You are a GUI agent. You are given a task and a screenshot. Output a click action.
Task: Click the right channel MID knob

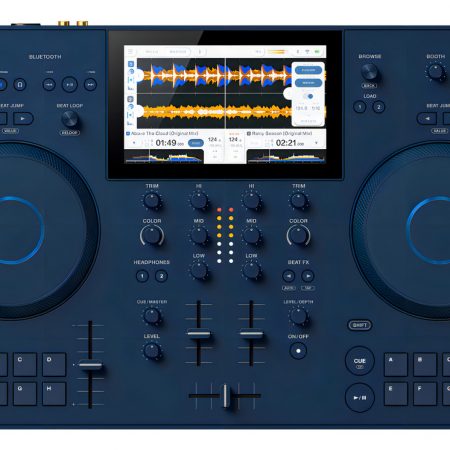(x=251, y=236)
